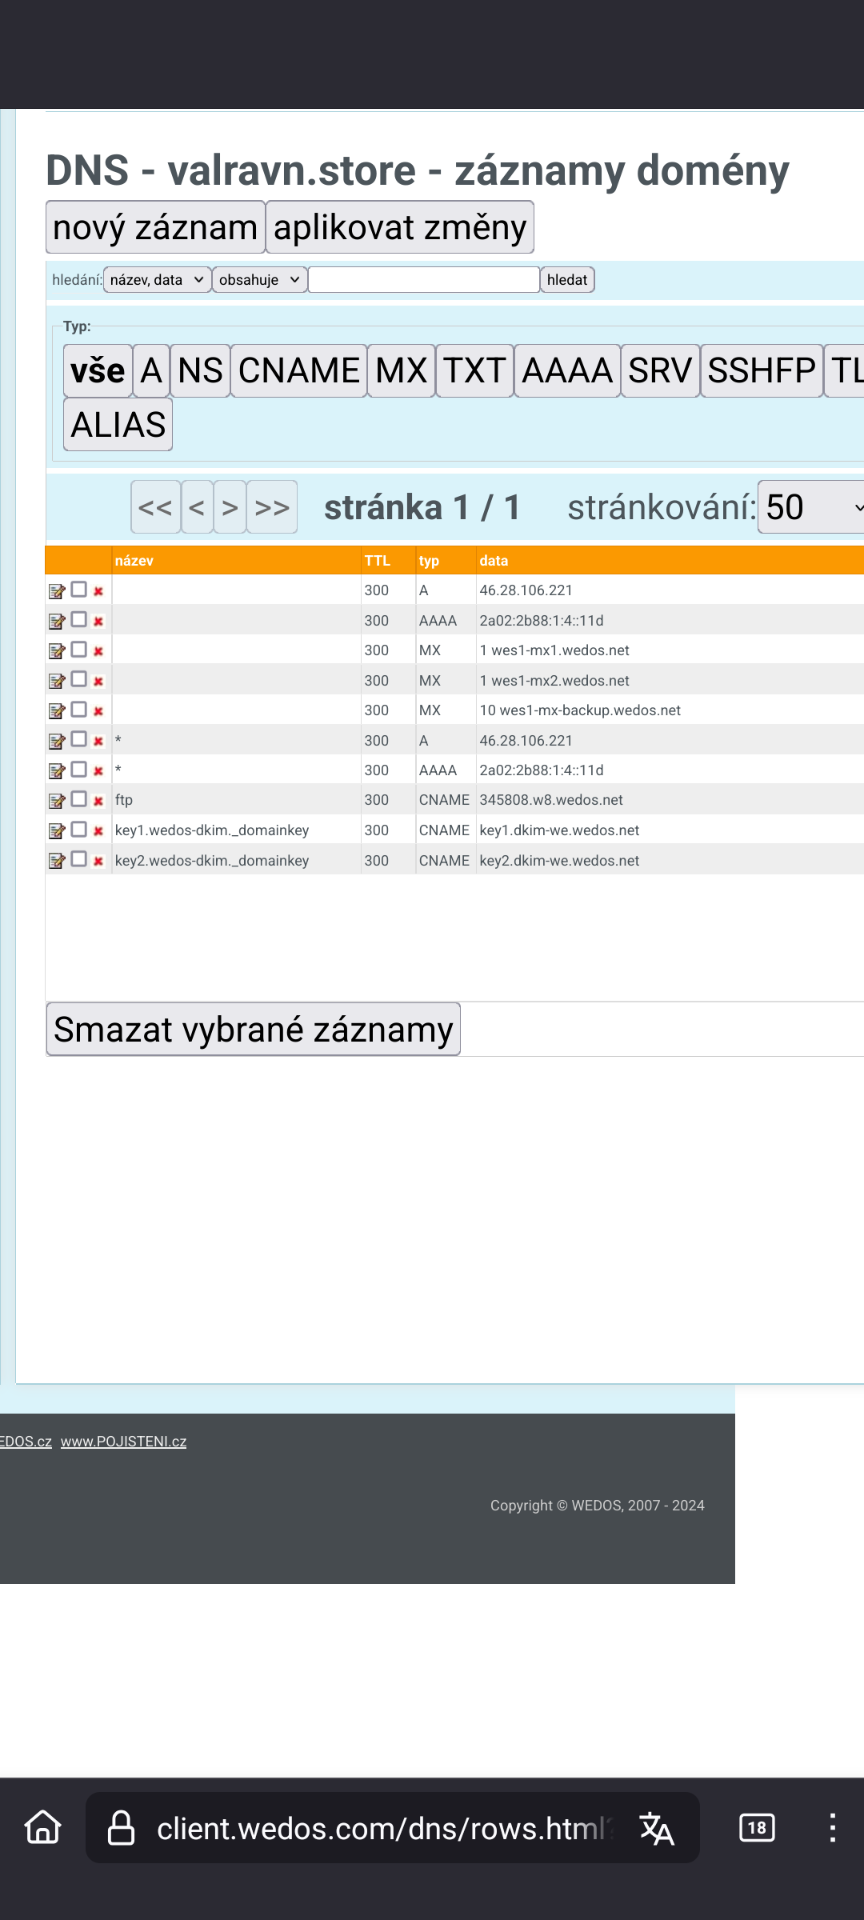Tap the translate page icon

(x=656, y=1828)
